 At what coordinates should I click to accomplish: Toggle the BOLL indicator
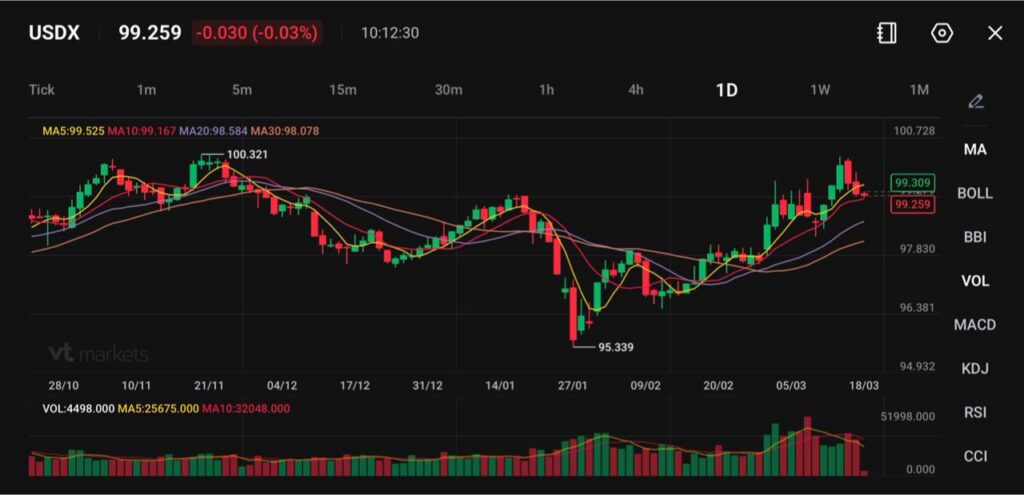(x=975, y=193)
